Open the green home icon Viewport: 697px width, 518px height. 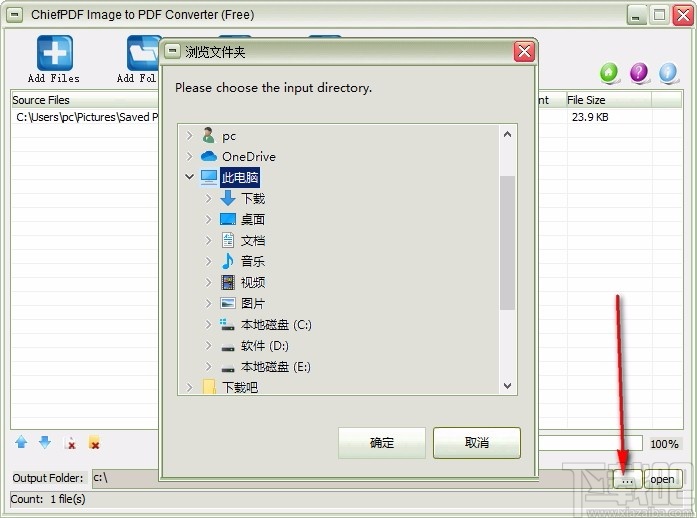609,72
